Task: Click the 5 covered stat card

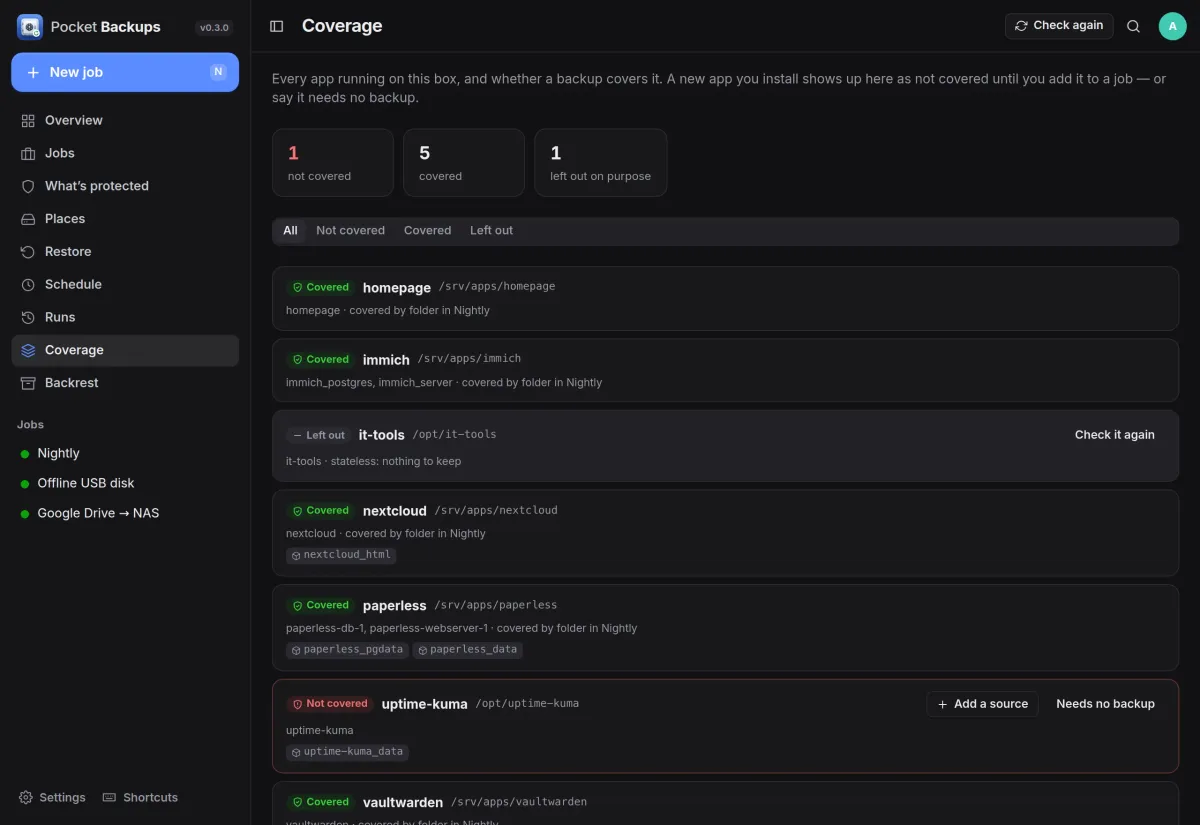Action: pos(464,163)
